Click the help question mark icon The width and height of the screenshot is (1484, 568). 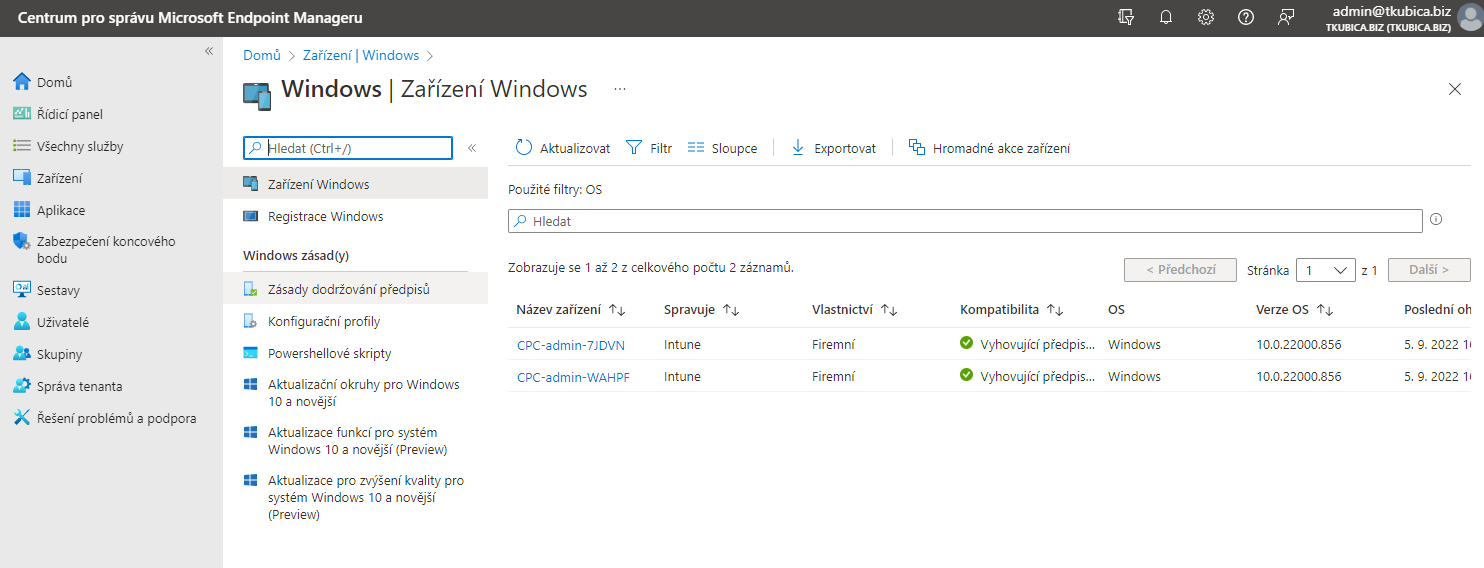(1246, 17)
